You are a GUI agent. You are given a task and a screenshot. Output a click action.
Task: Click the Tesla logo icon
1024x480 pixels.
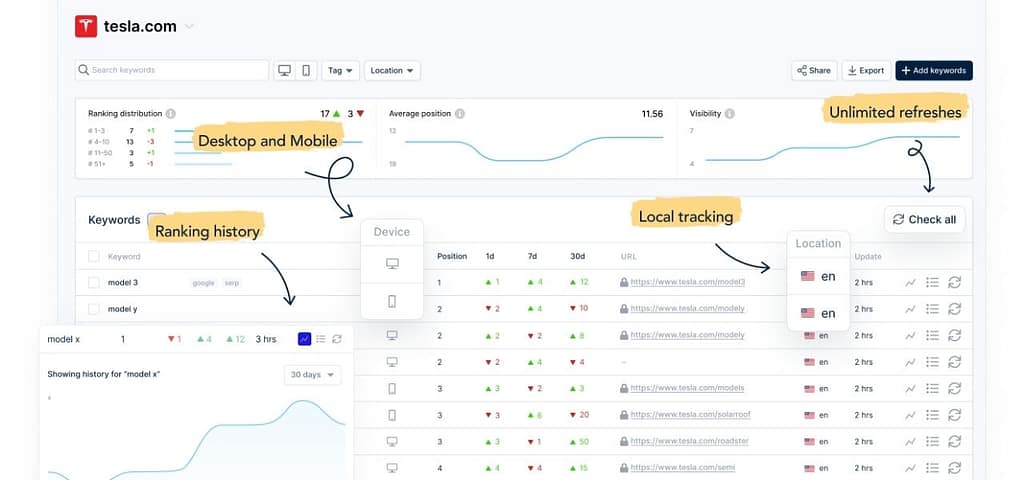pos(86,27)
